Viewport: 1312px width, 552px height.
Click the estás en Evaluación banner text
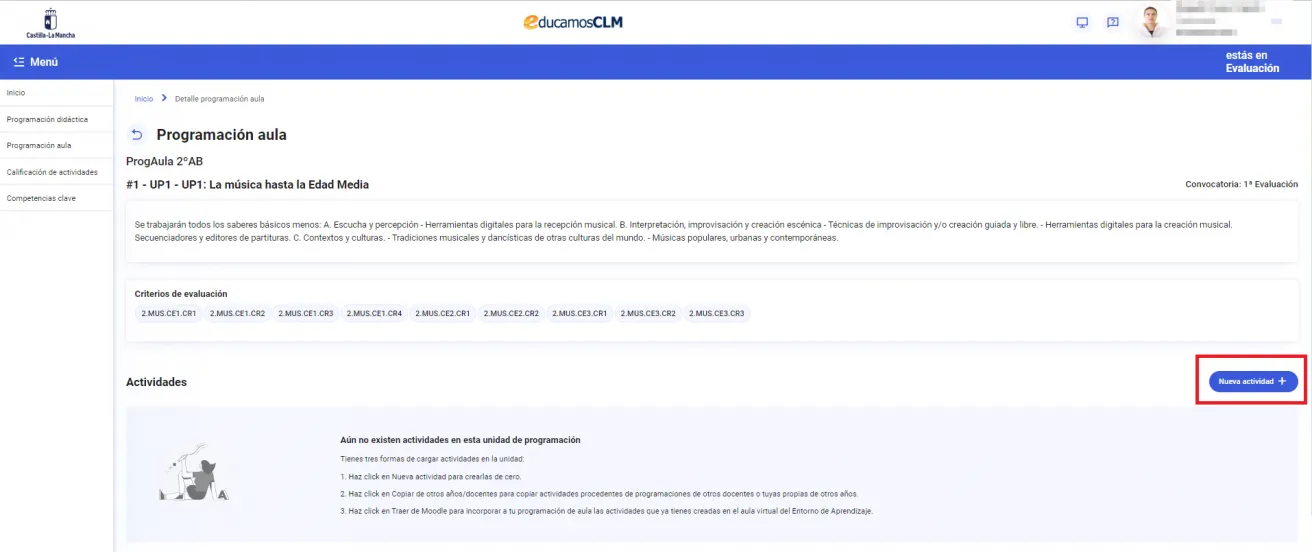coord(1252,62)
